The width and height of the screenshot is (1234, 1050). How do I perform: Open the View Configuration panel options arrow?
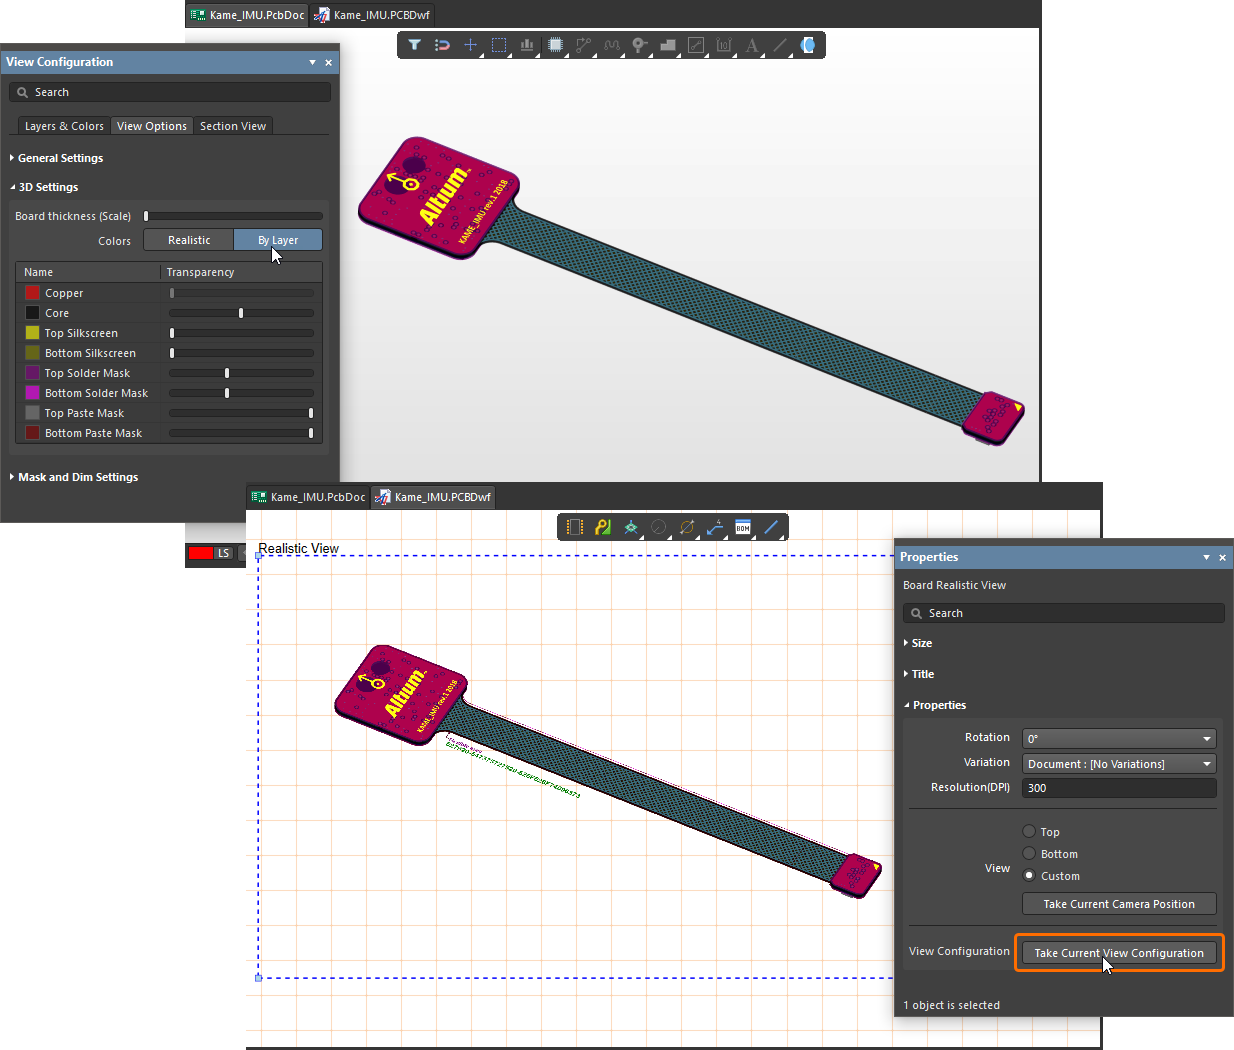(x=312, y=62)
